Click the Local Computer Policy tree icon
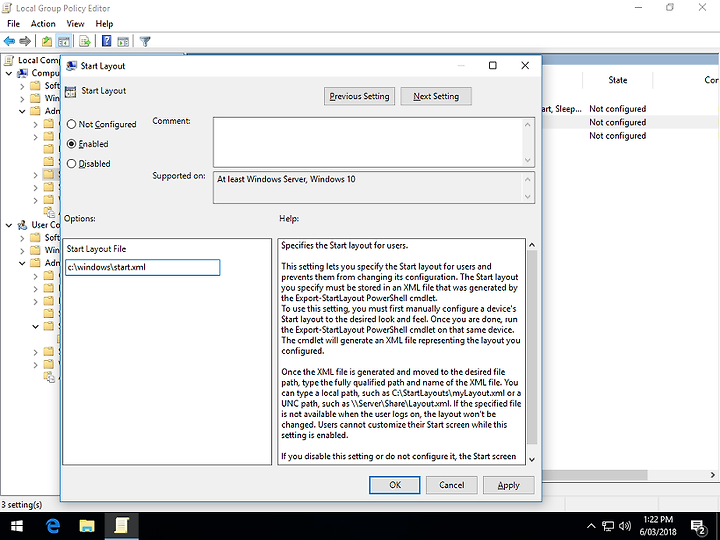Screen dimensions: 720x540 8,60
